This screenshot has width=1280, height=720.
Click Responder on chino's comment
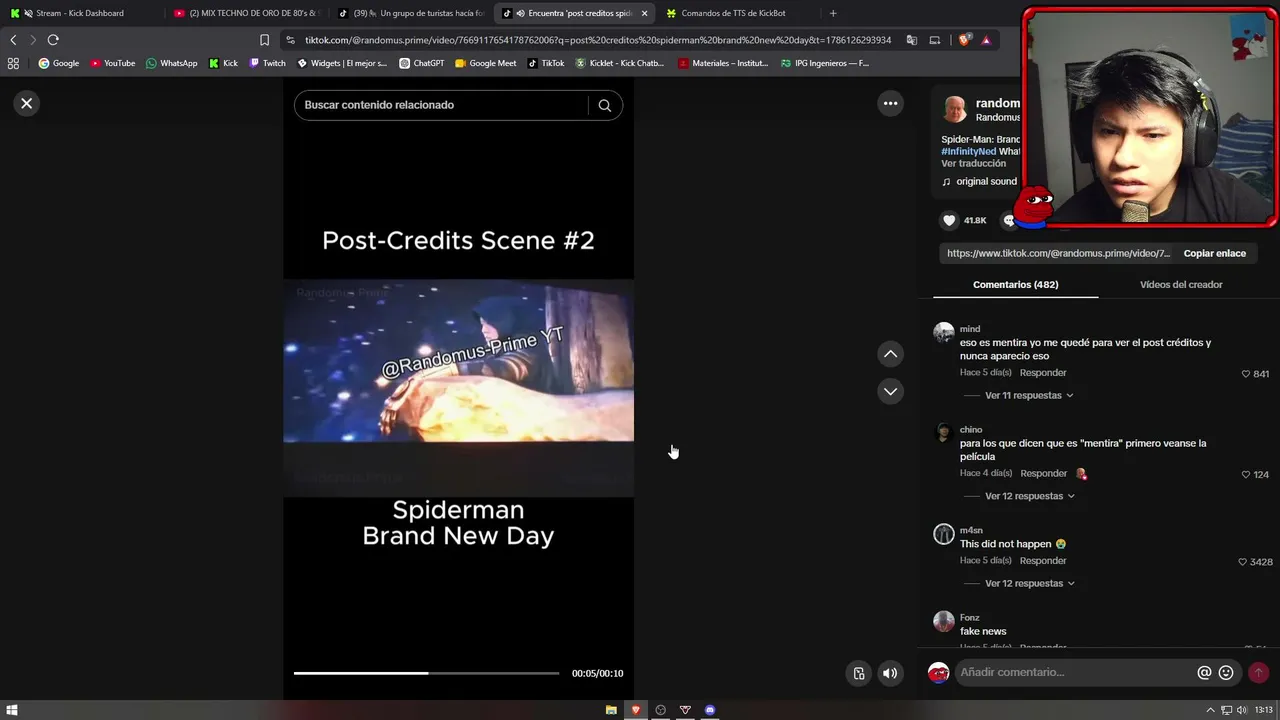1044,473
